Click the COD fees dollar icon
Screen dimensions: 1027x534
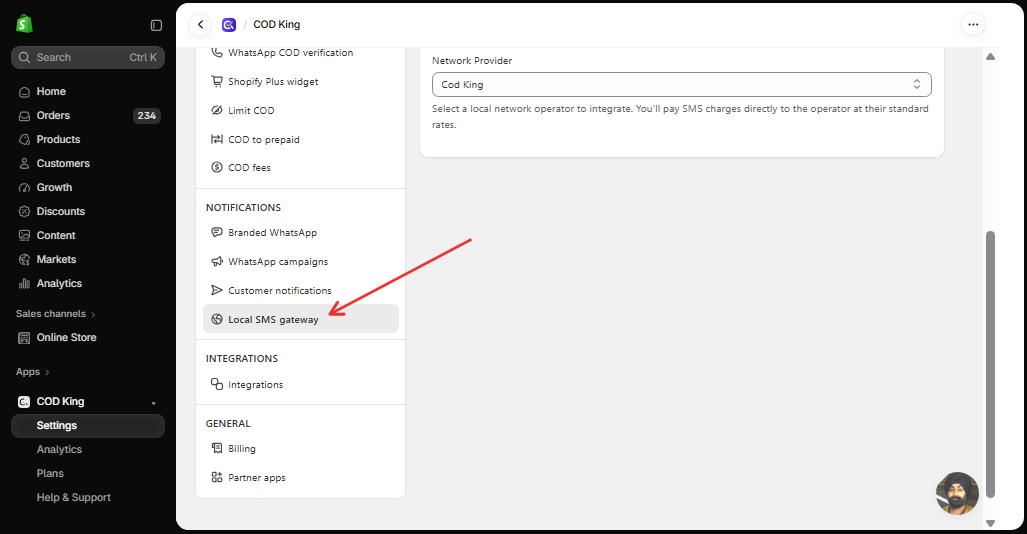217,167
